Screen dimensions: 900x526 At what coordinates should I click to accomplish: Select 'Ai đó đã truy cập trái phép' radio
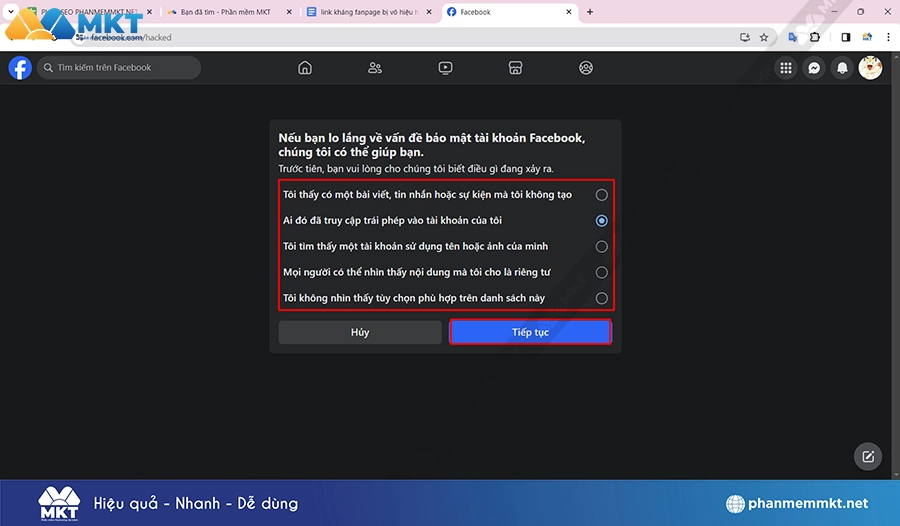pos(601,221)
